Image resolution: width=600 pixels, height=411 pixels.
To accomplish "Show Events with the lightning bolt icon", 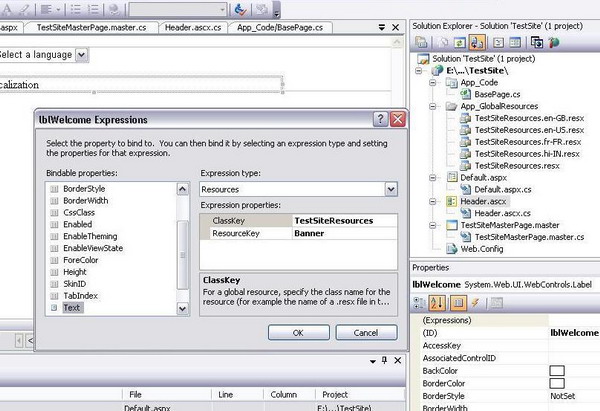I will 475,303.
